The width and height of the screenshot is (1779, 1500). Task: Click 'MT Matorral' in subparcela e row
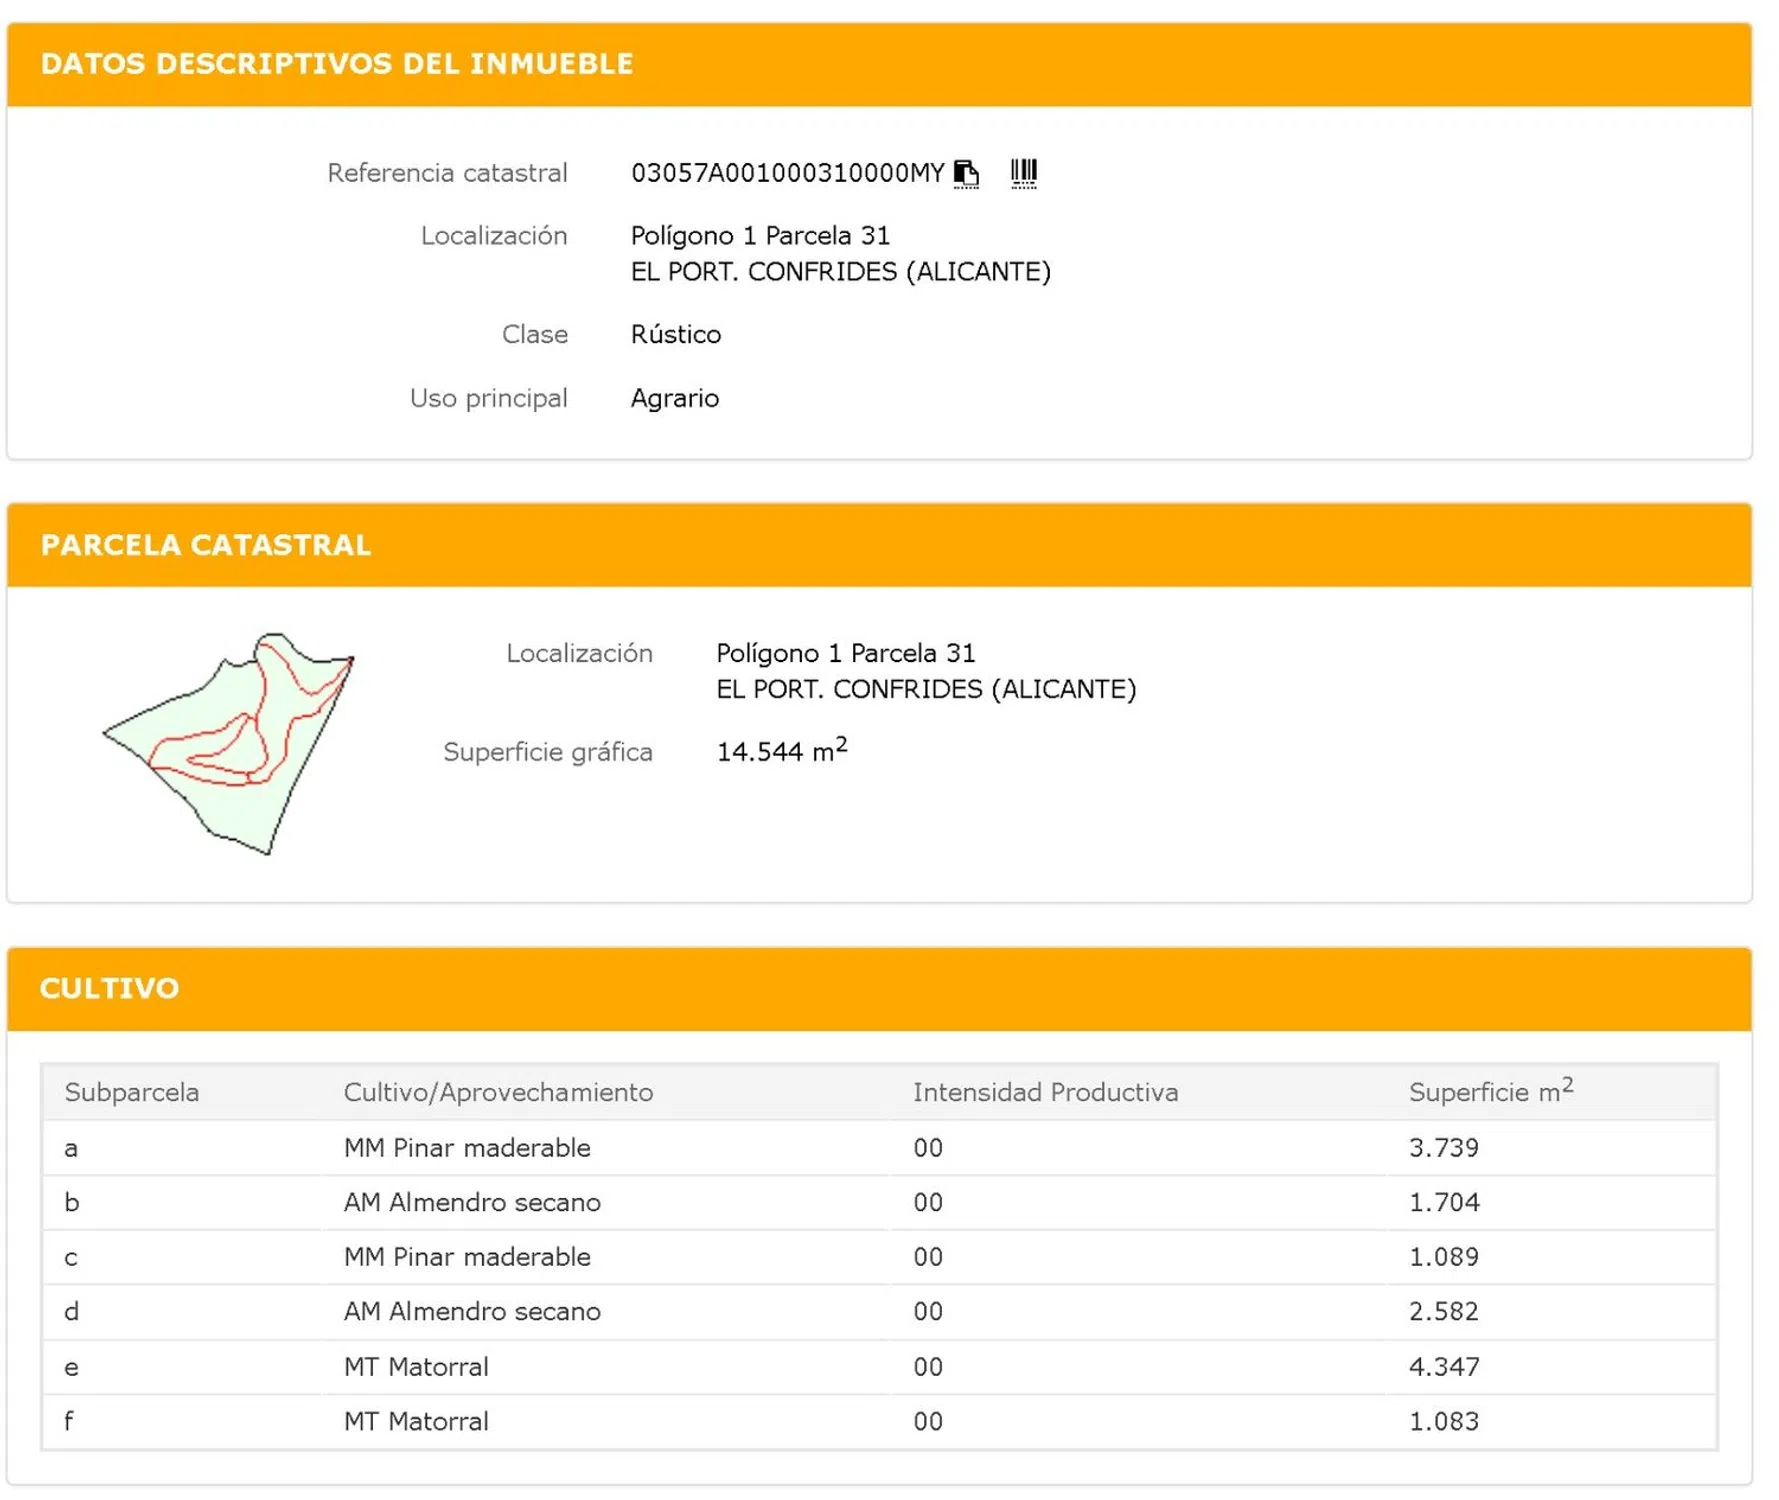[416, 1367]
